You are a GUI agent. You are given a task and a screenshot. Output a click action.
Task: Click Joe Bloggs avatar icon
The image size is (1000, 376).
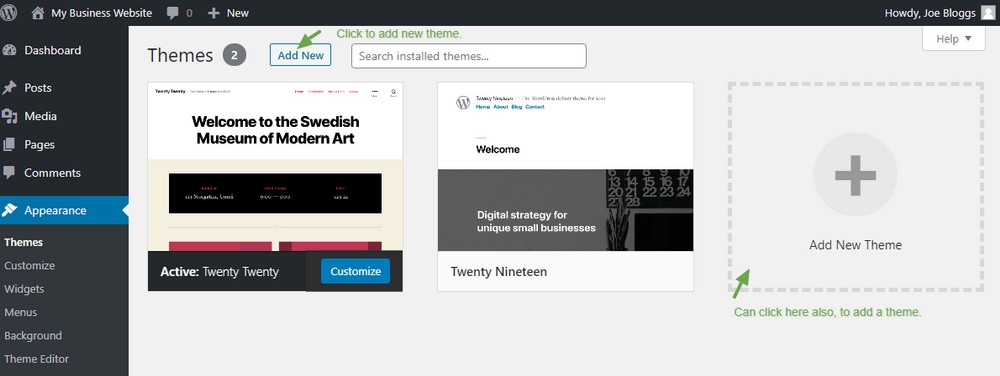click(988, 13)
